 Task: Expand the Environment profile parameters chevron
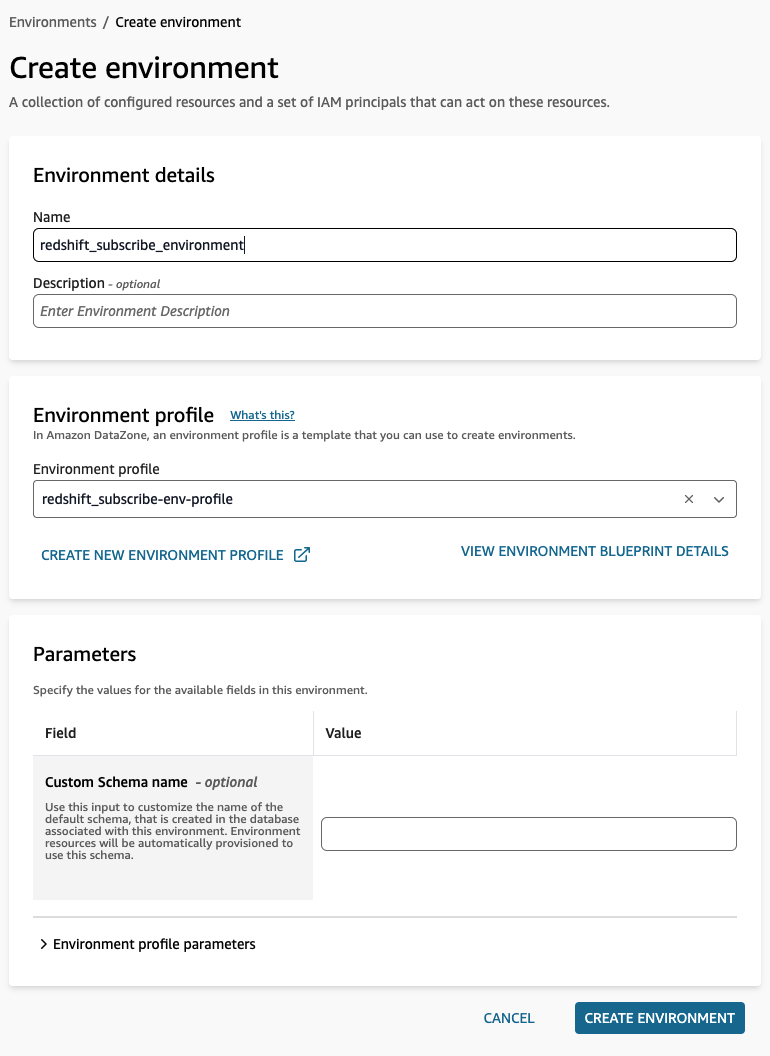coord(43,944)
